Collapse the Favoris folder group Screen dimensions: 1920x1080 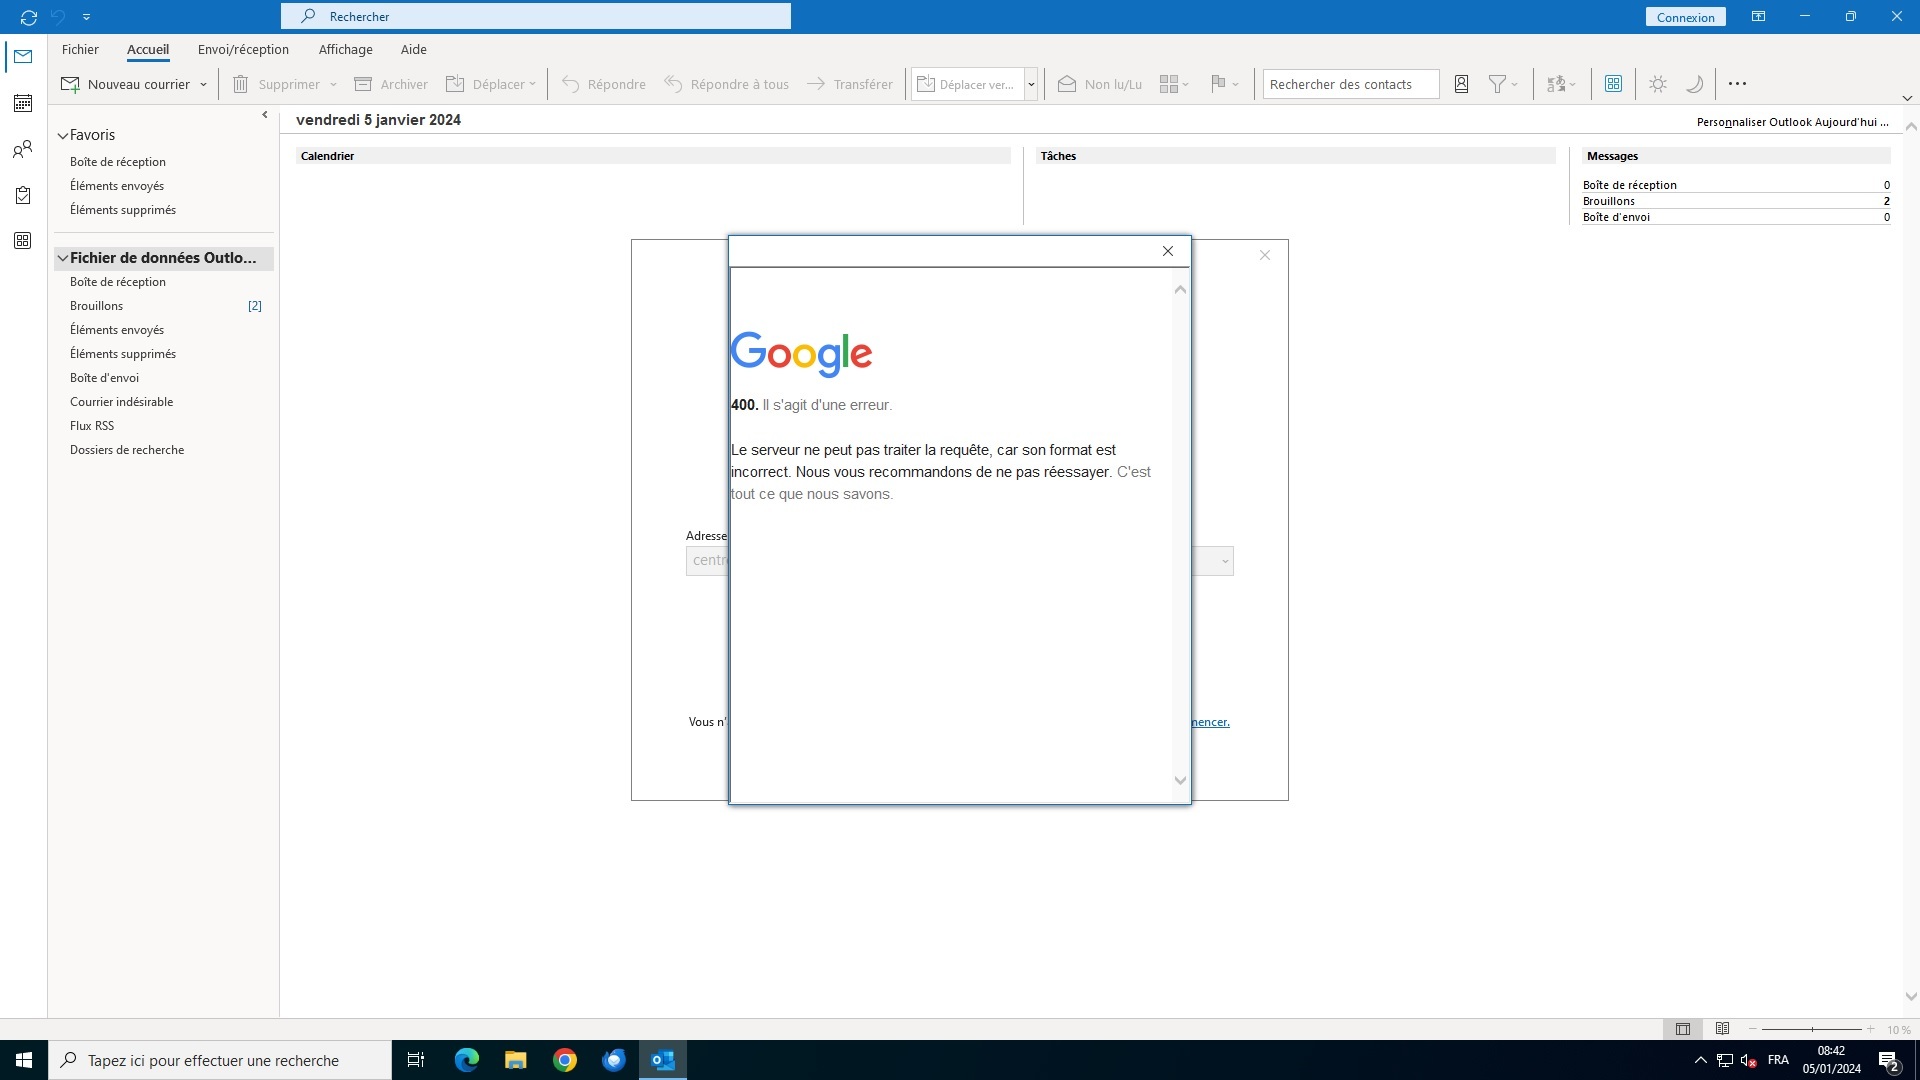(62, 135)
